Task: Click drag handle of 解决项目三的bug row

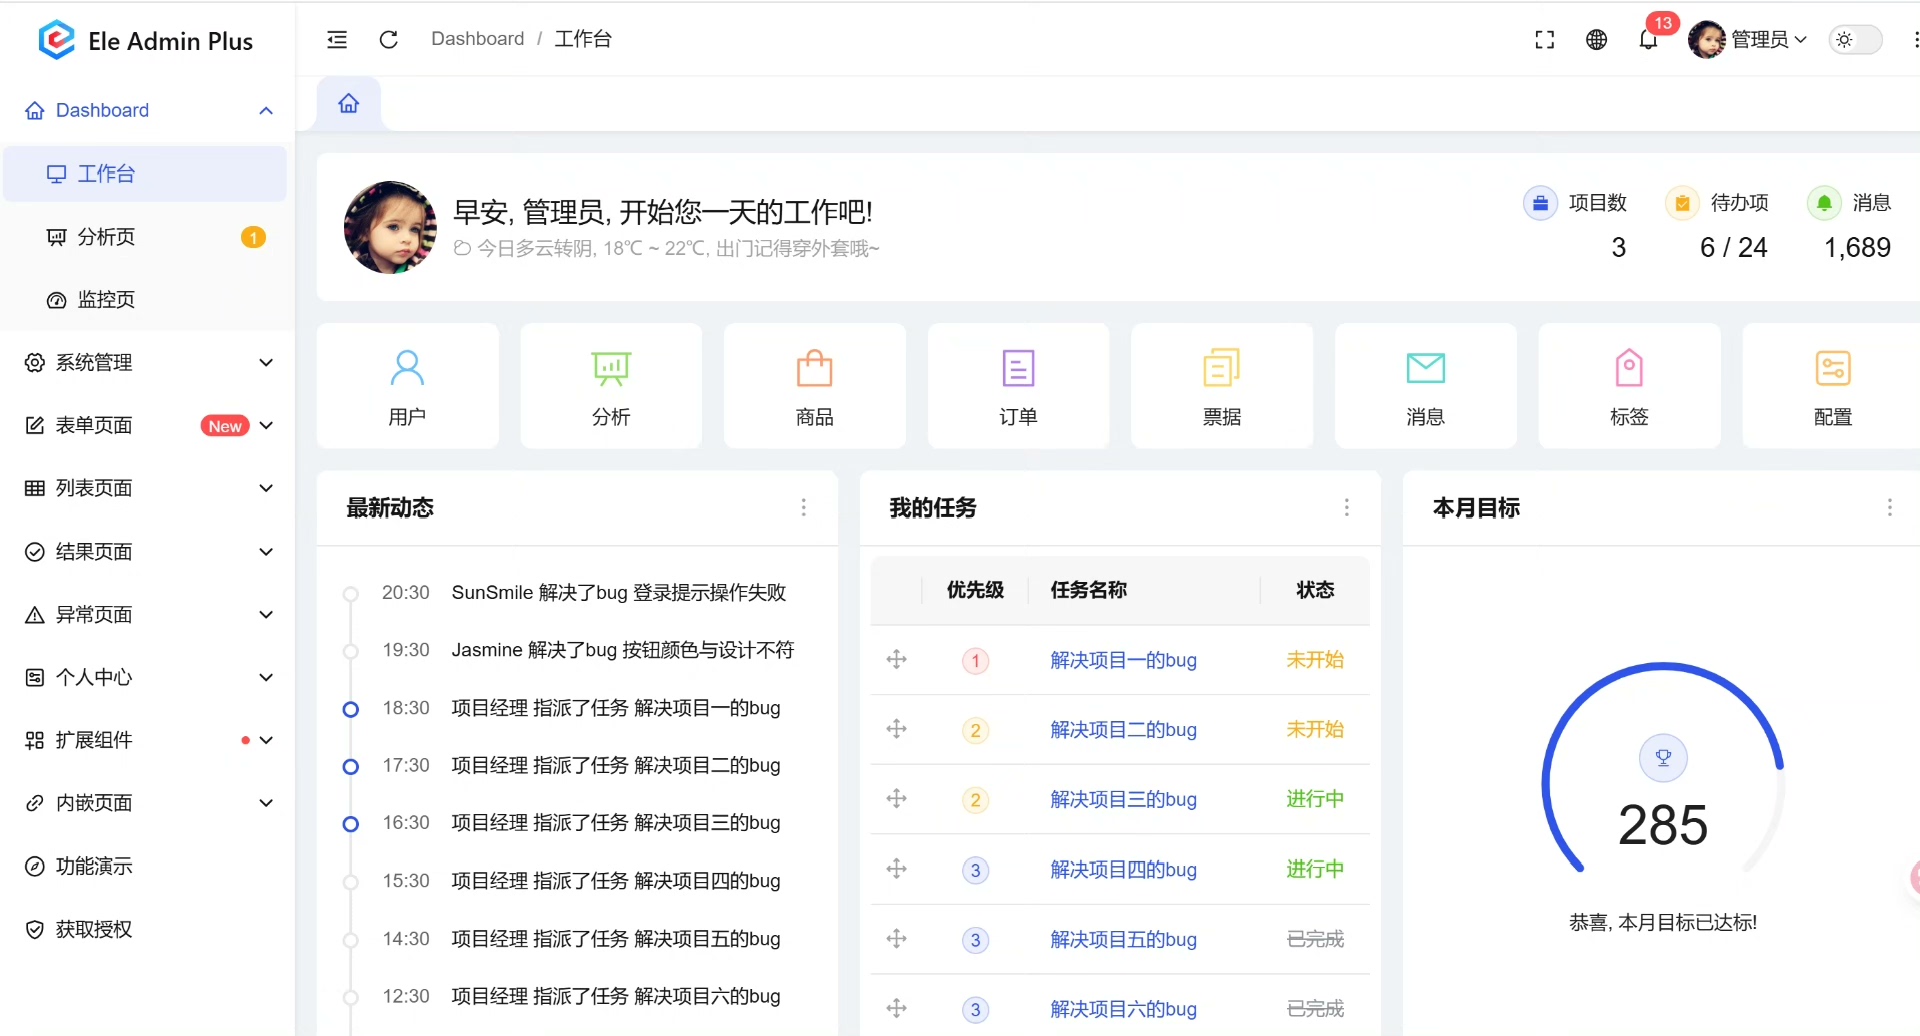Action: pos(897,799)
